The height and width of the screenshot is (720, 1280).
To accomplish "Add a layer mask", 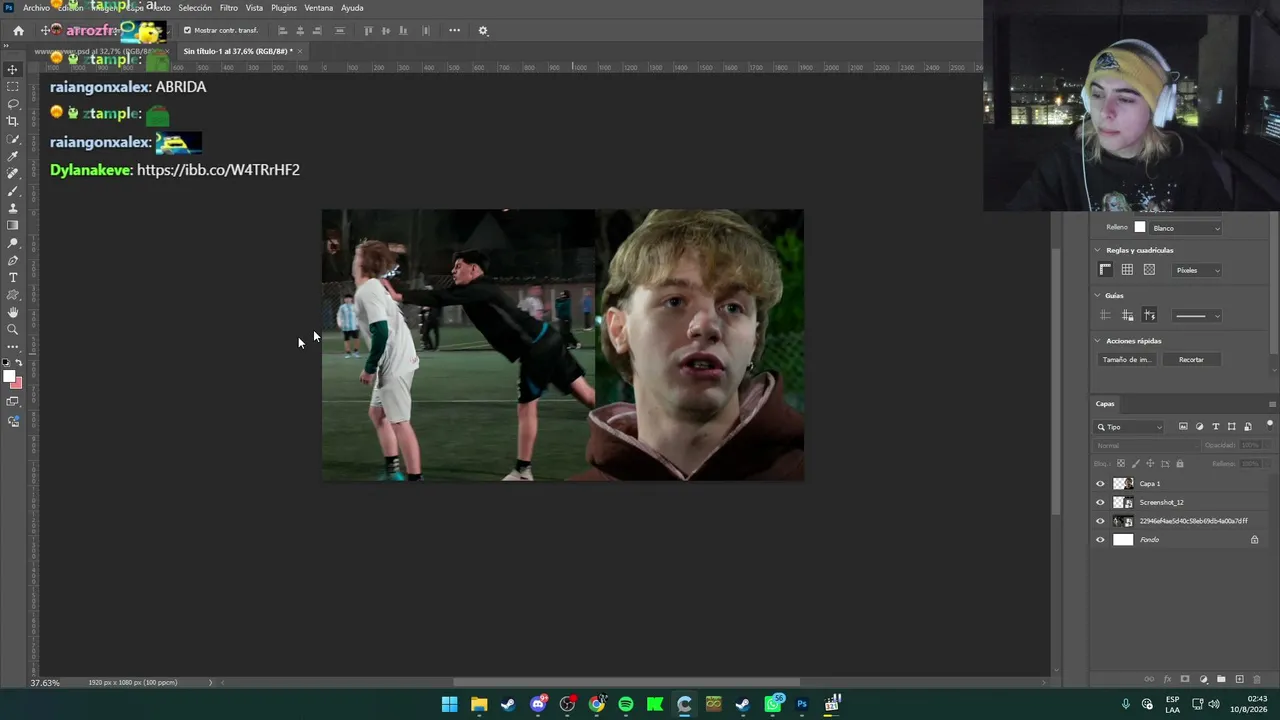I will tap(1185, 679).
